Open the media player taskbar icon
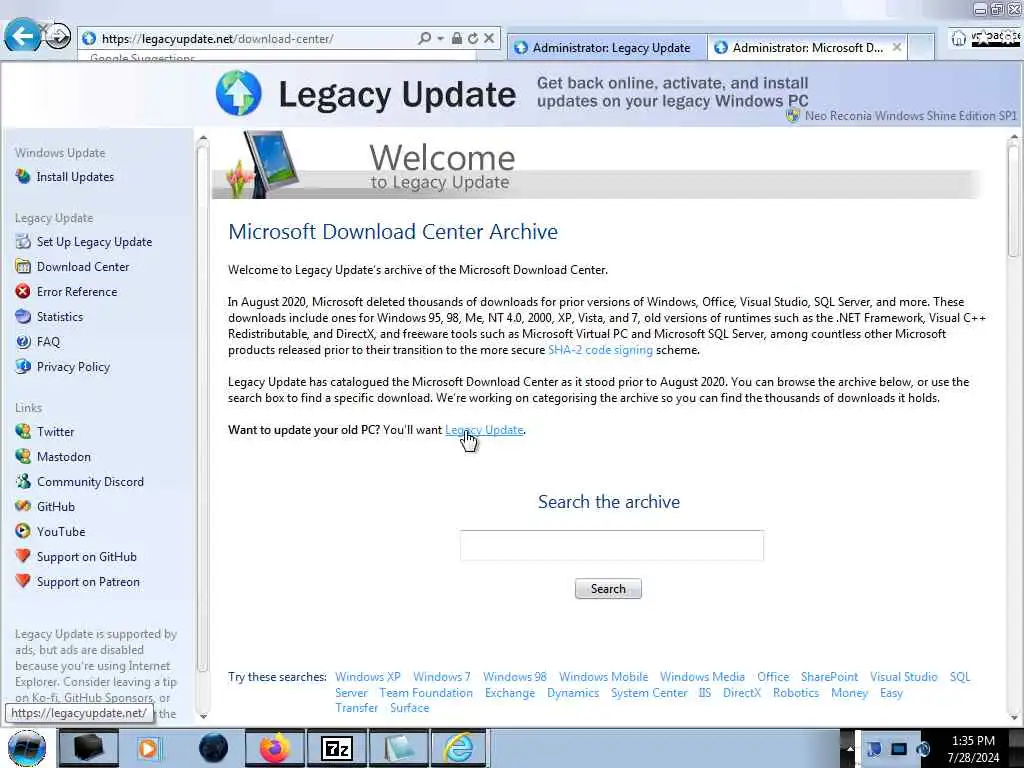Screen dimensions: 1024x768 pyautogui.click(x=150, y=748)
